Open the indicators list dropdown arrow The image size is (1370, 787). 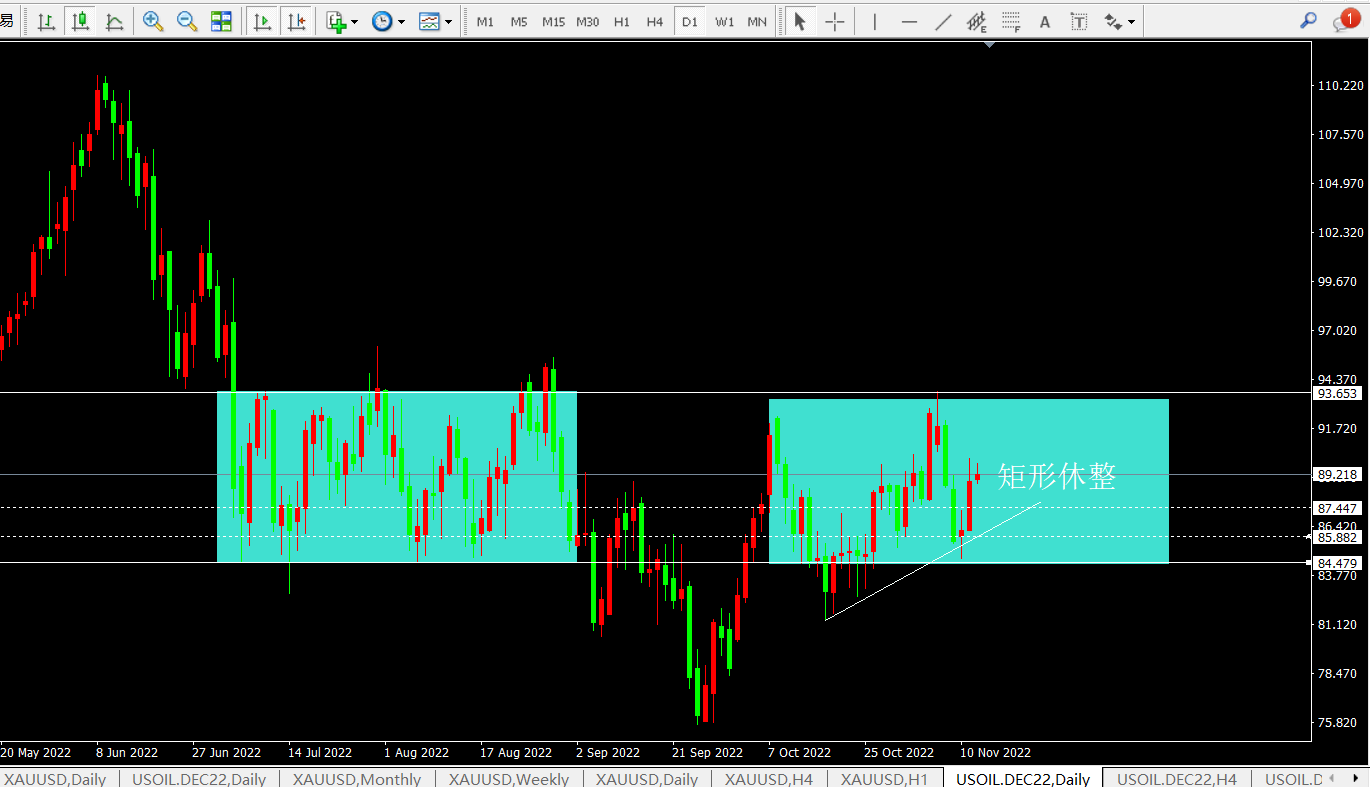[354, 22]
